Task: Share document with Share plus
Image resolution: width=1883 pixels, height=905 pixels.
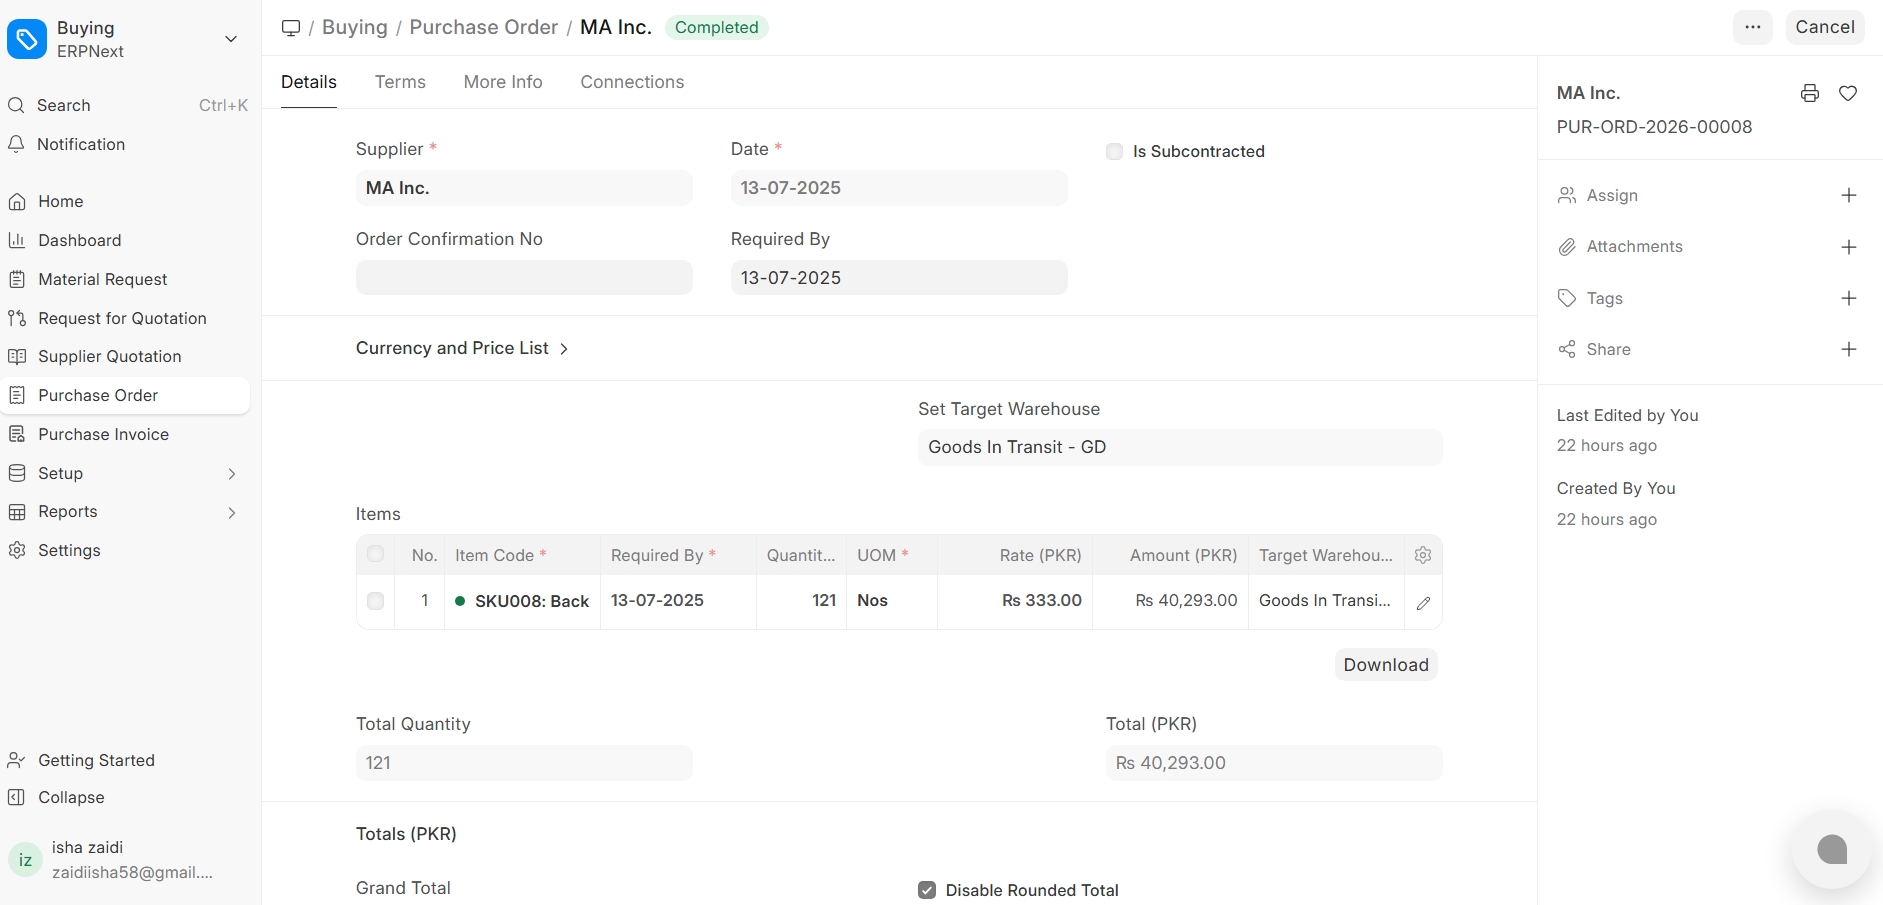Action: (x=1849, y=349)
